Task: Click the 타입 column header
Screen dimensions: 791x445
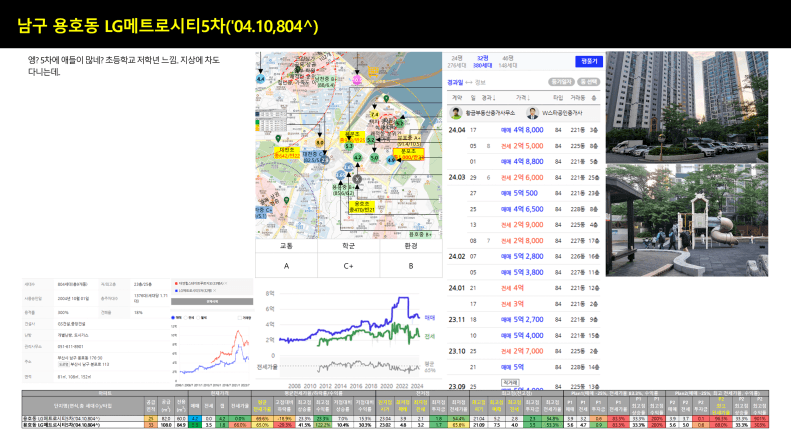Action: click(558, 98)
